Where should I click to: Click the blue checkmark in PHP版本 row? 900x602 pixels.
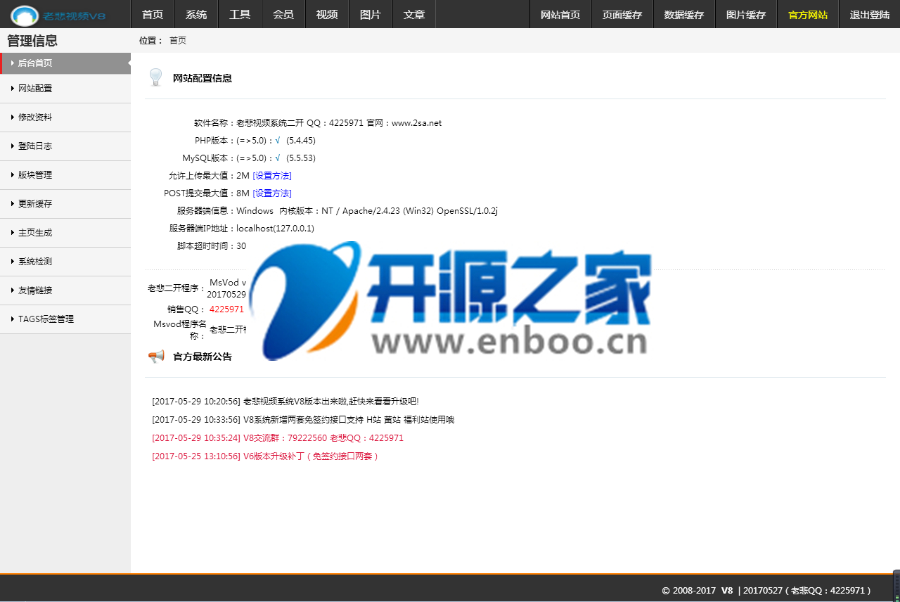(x=278, y=140)
